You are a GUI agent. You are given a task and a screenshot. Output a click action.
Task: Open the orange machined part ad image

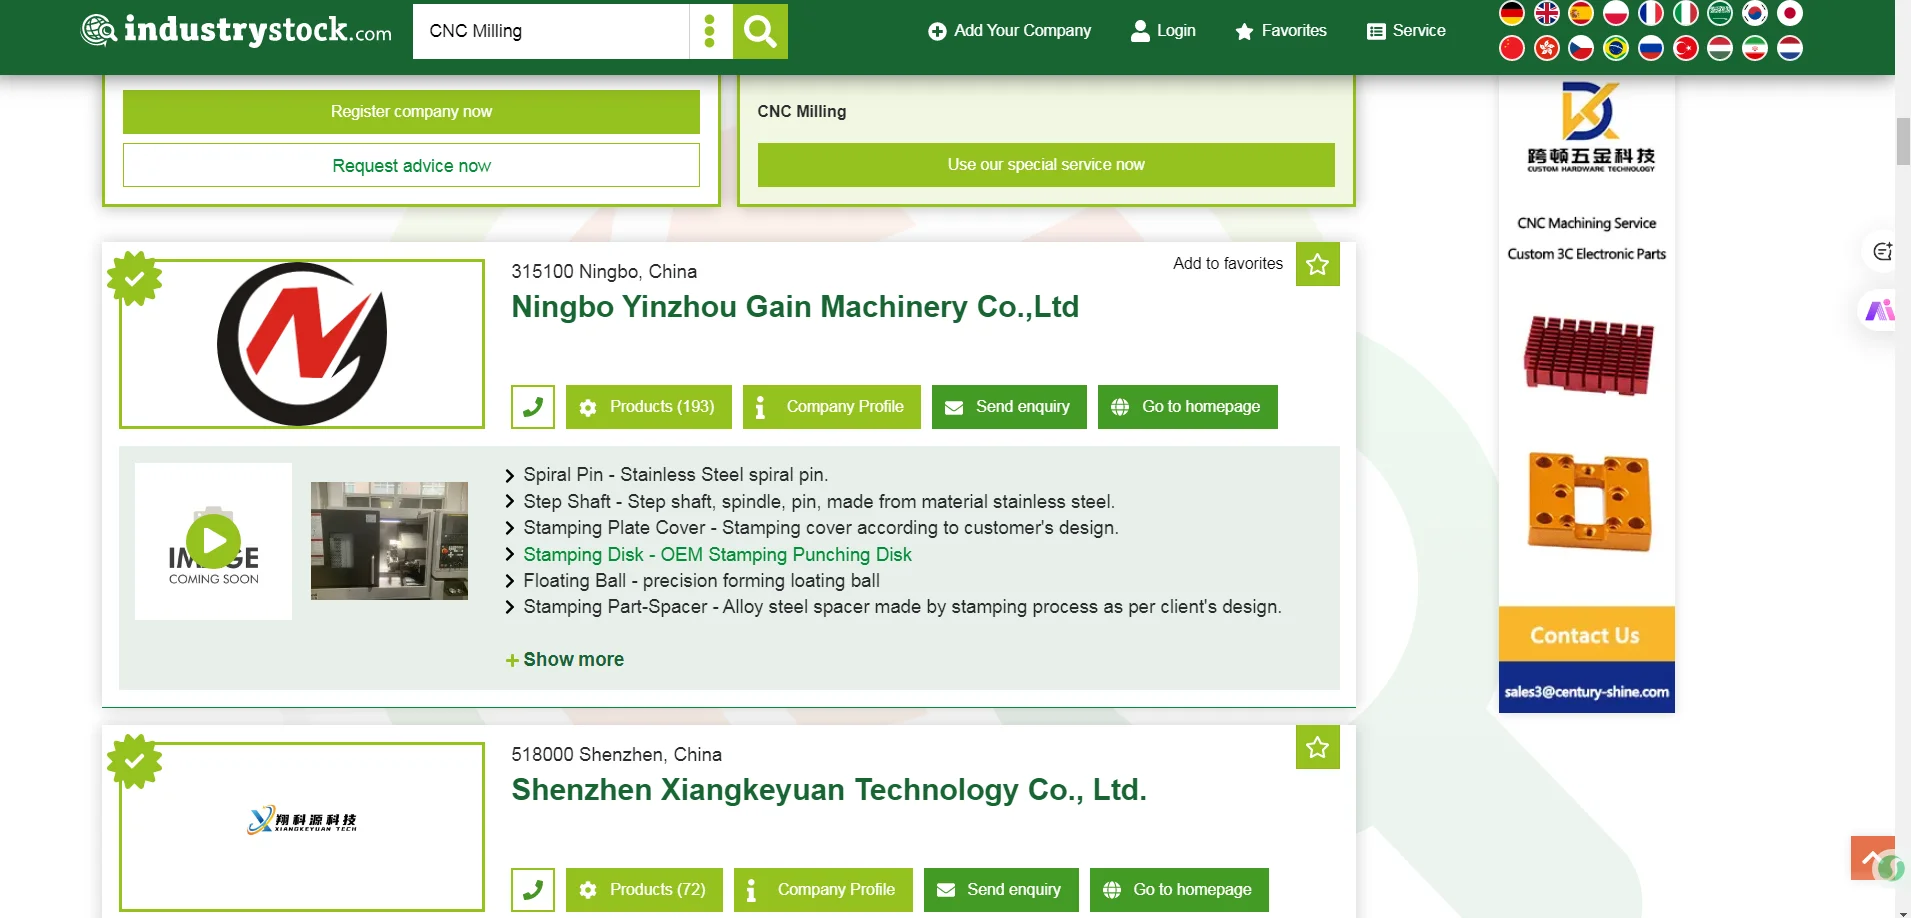point(1589,502)
